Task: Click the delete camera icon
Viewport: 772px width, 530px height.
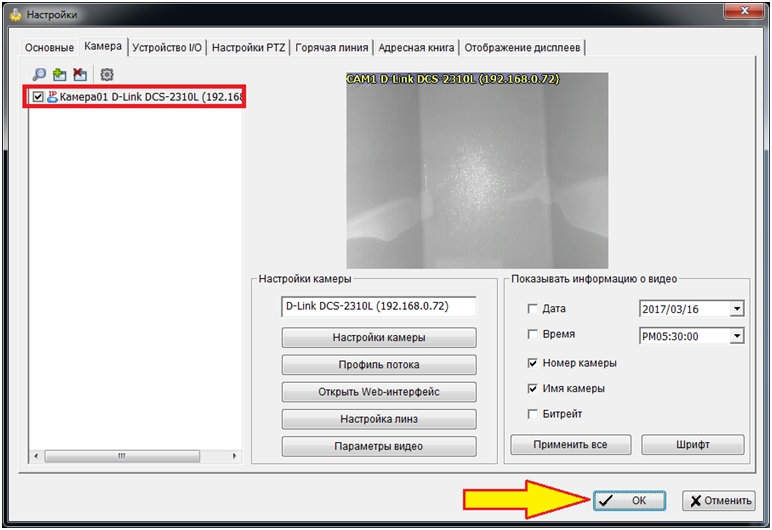Action: (x=79, y=74)
